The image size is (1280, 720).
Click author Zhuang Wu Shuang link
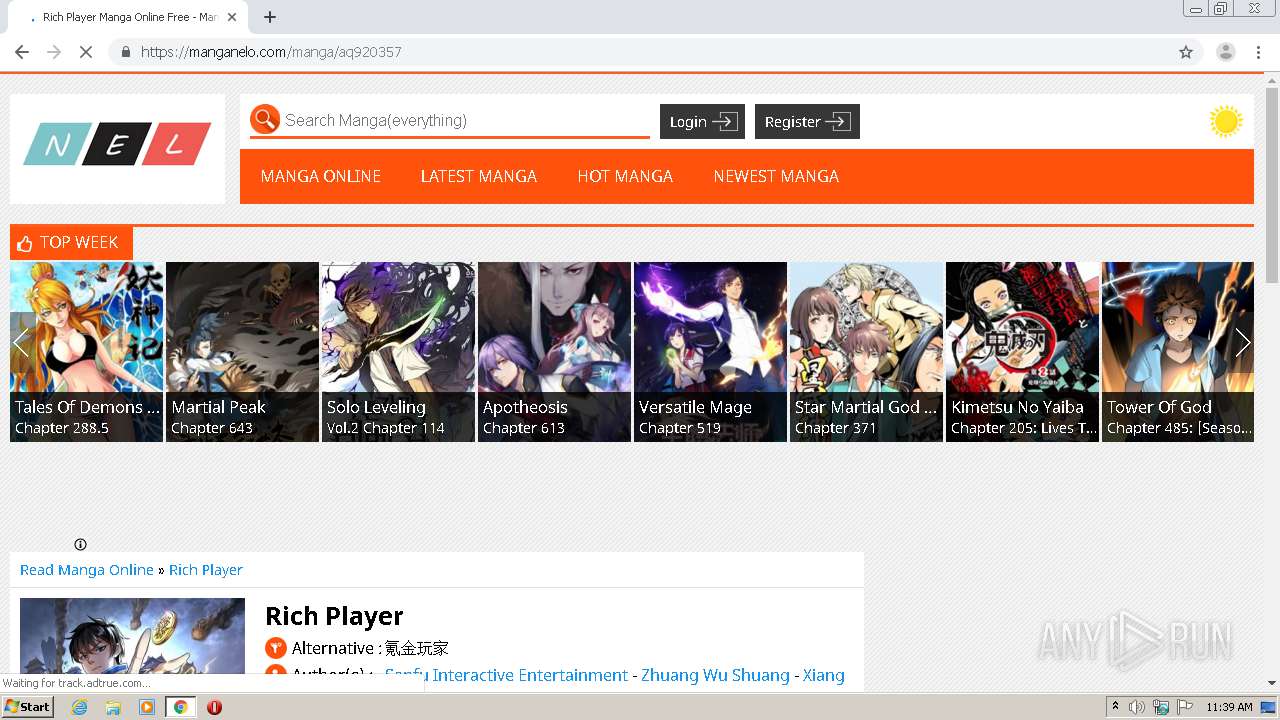click(x=715, y=676)
